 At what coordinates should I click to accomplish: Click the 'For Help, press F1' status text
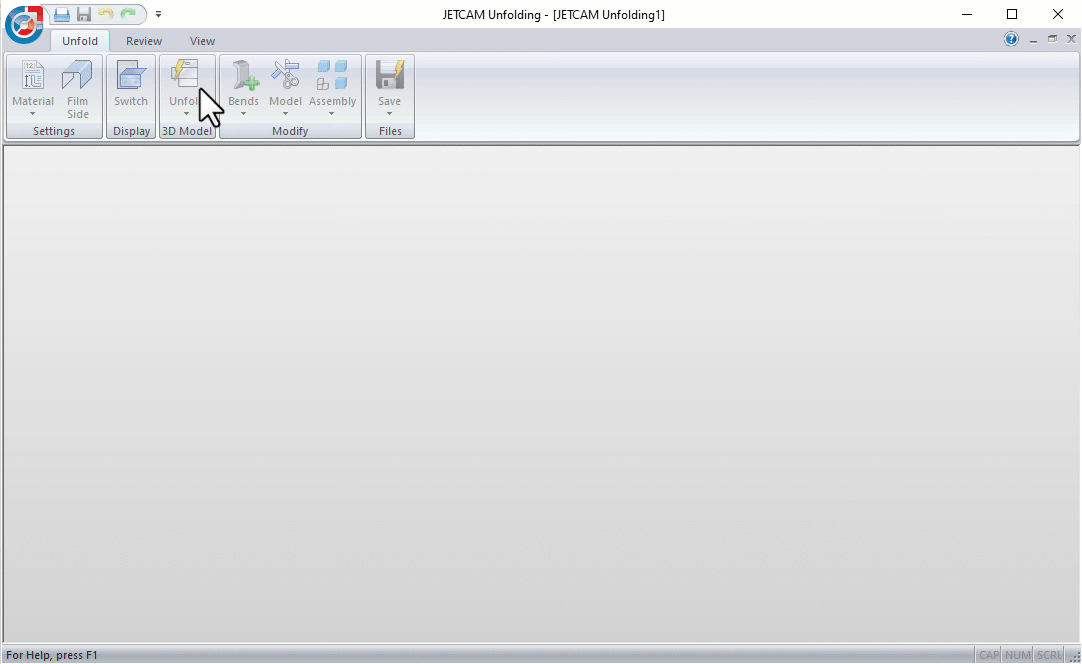coord(52,655)
